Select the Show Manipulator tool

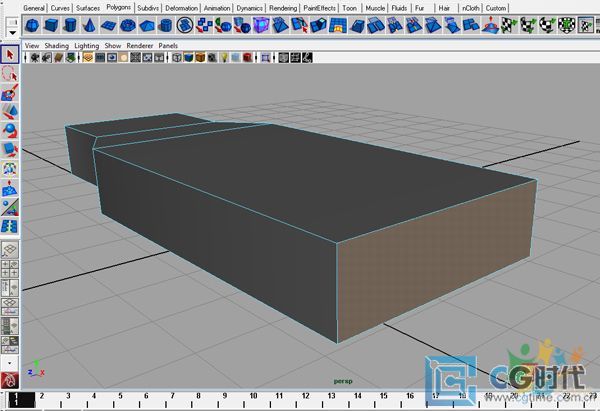tap(10, 207)
